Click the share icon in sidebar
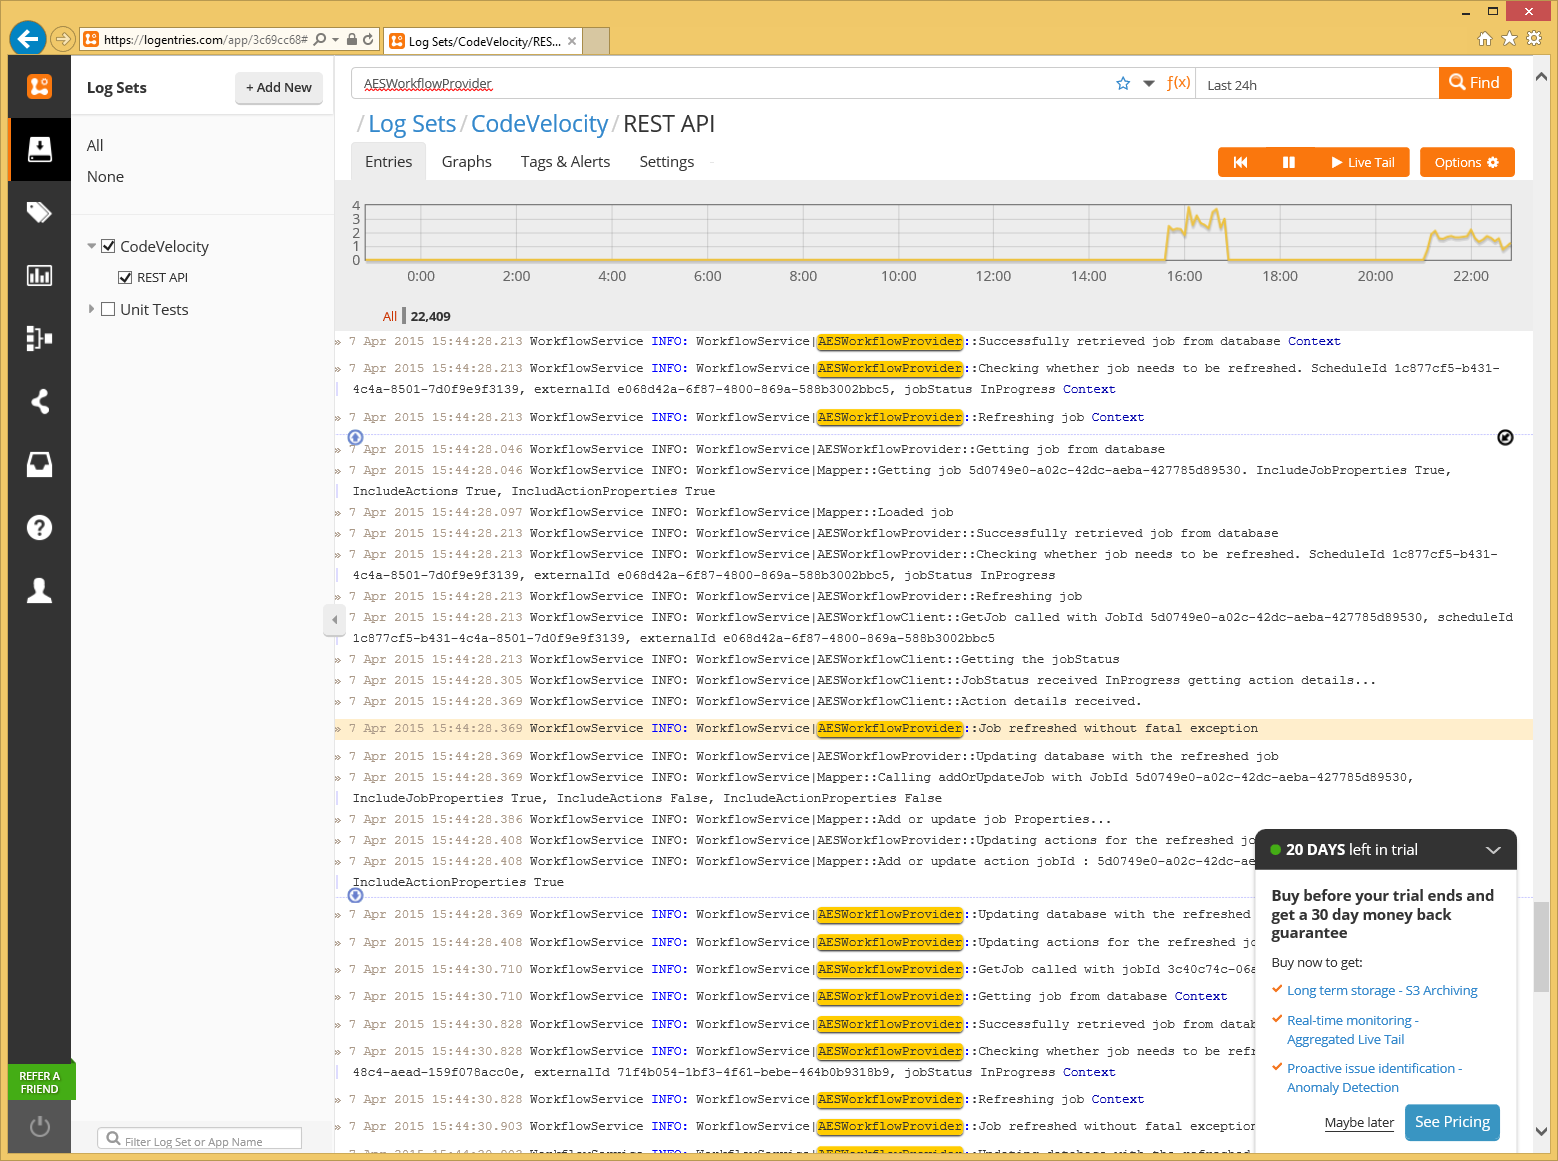The height and width of the screenshot is (1161, 1558). (39, 401)
